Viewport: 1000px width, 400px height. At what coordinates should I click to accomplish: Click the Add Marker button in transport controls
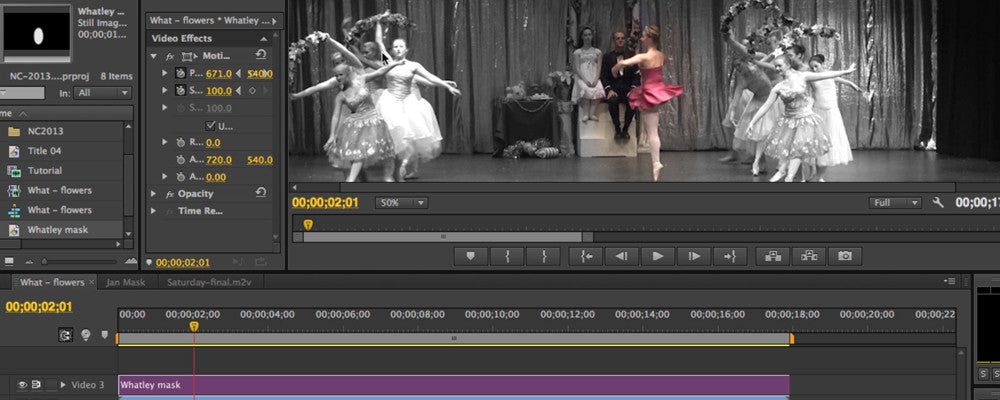[x=470, y=256]
